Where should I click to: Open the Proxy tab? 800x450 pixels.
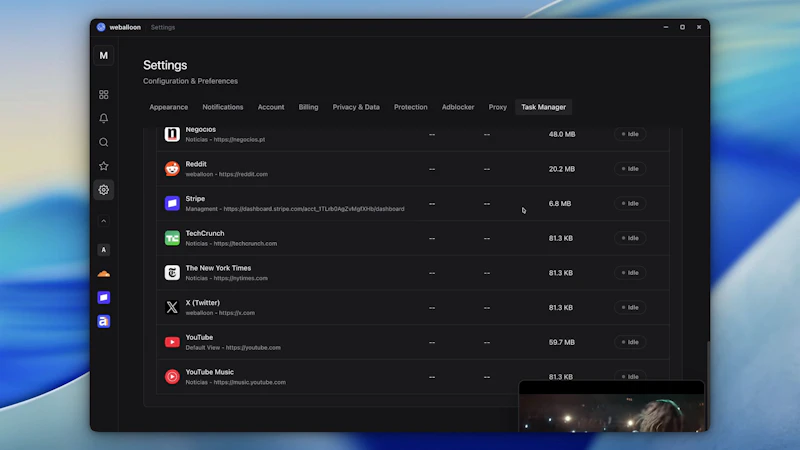click(497, 107)
